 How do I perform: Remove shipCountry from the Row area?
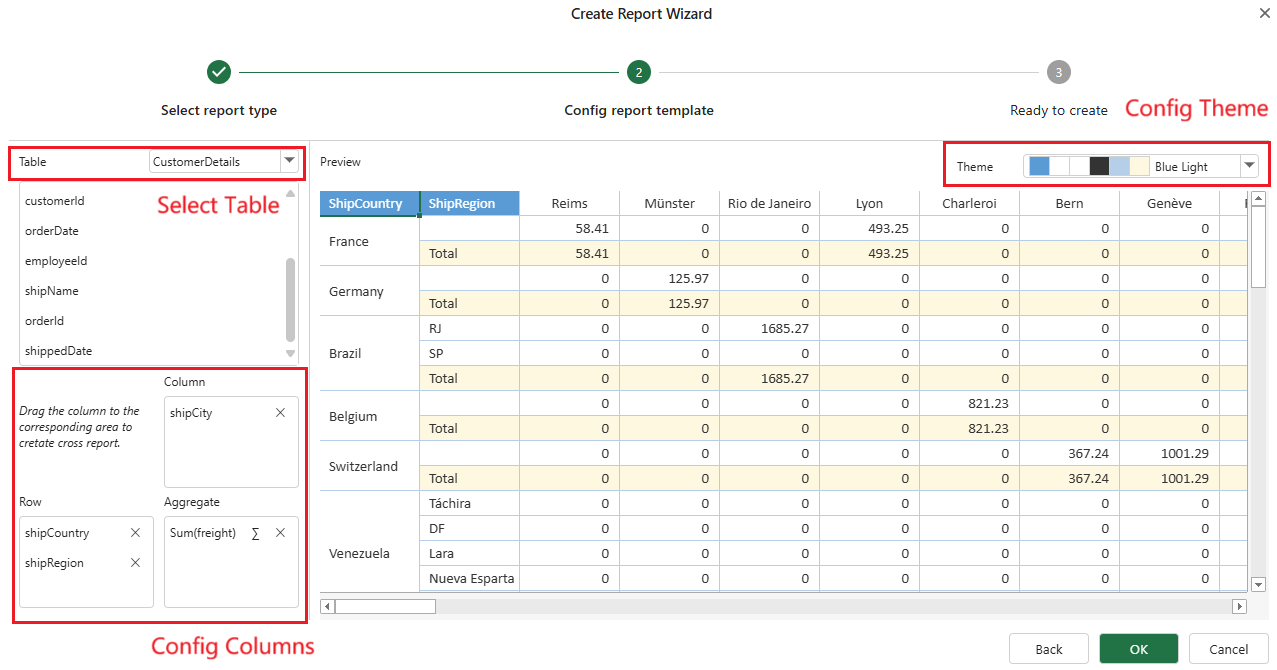tap(135, 533)
